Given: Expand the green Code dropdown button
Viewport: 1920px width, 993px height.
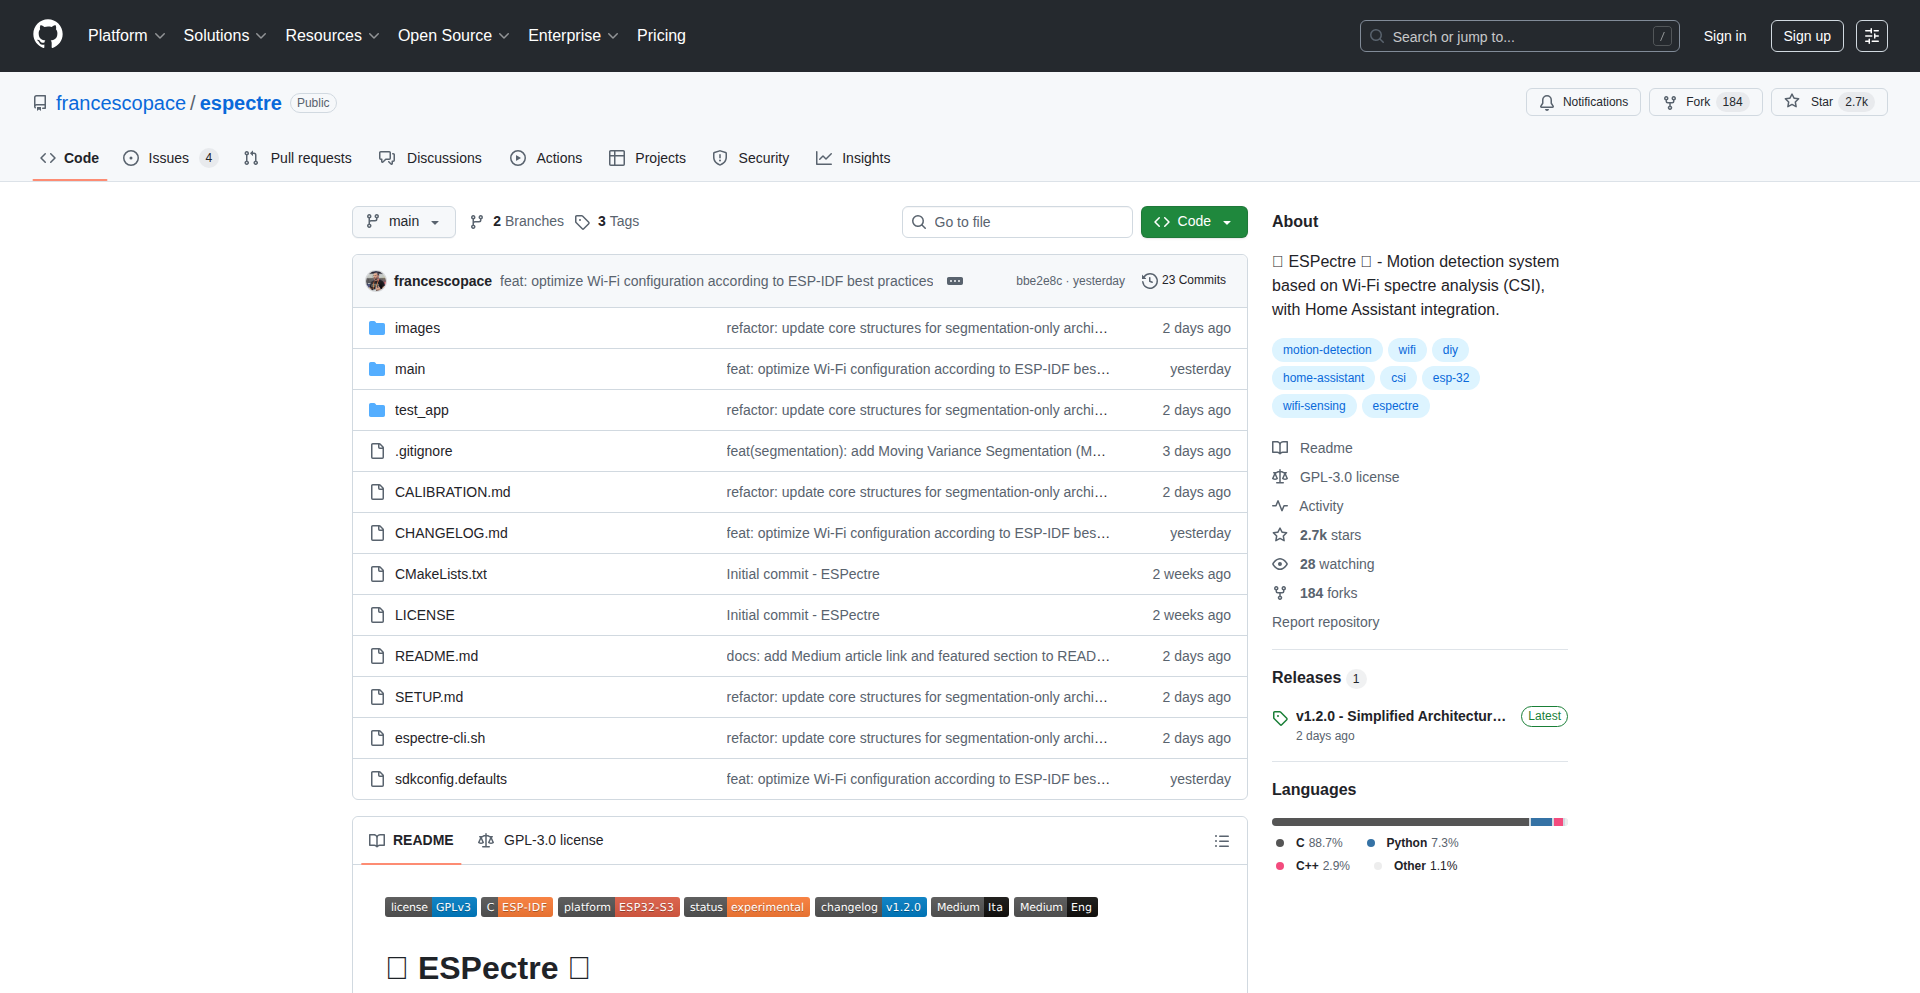Looking at the screenshot, I should pos(1193,222).
